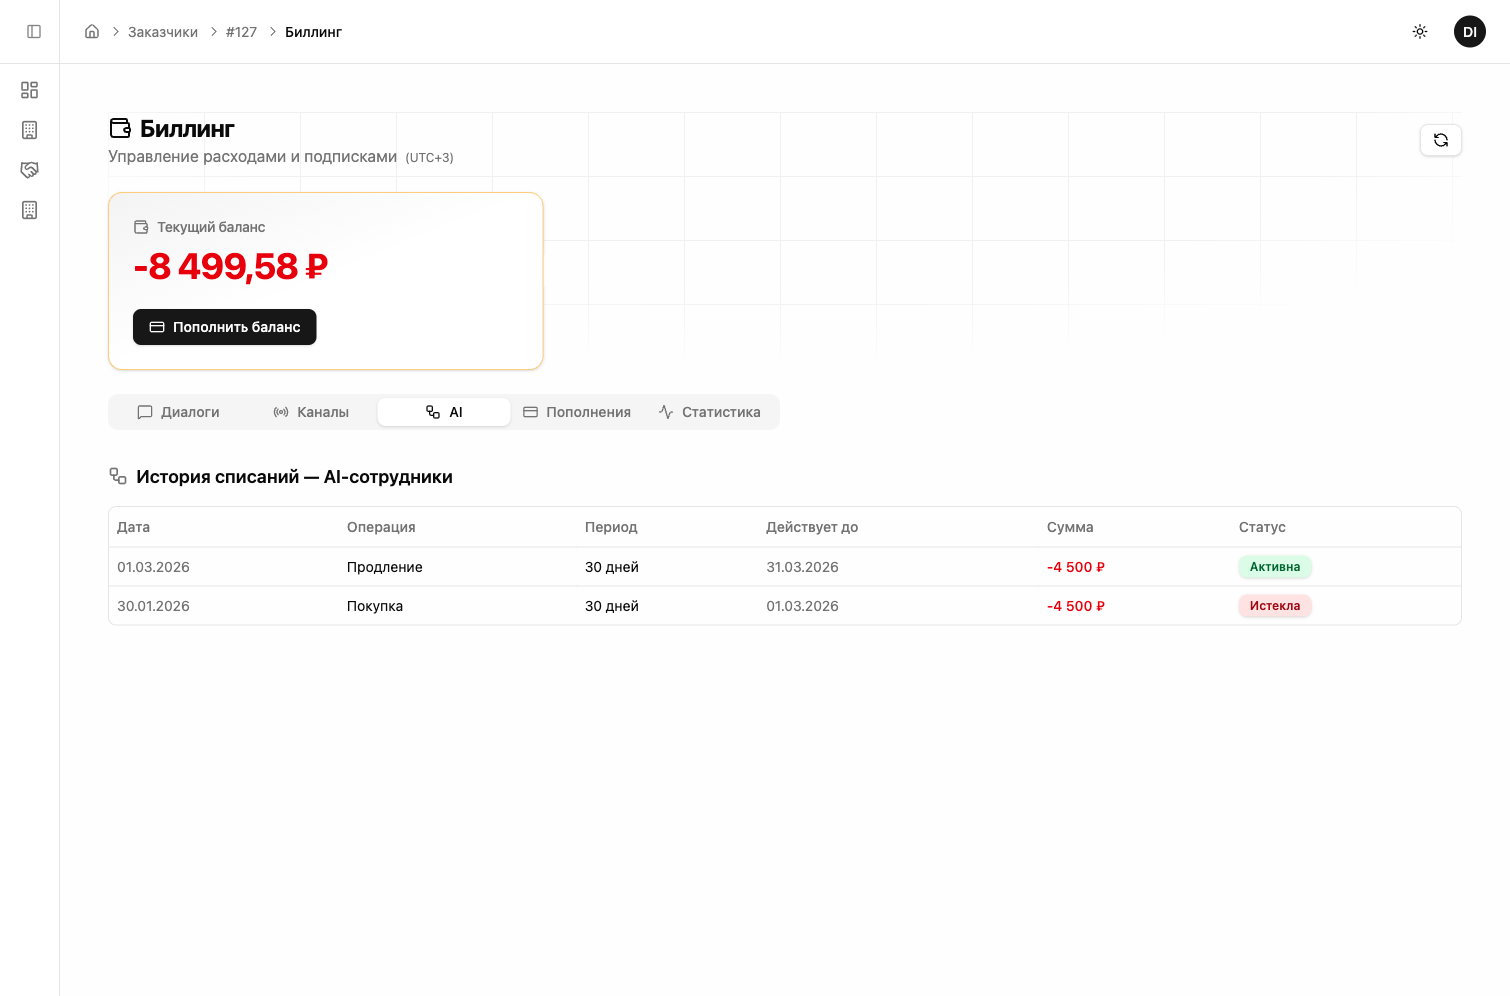Open the Статистика tab
Viewport: 1510px width, 996px height.
(710, 412)
